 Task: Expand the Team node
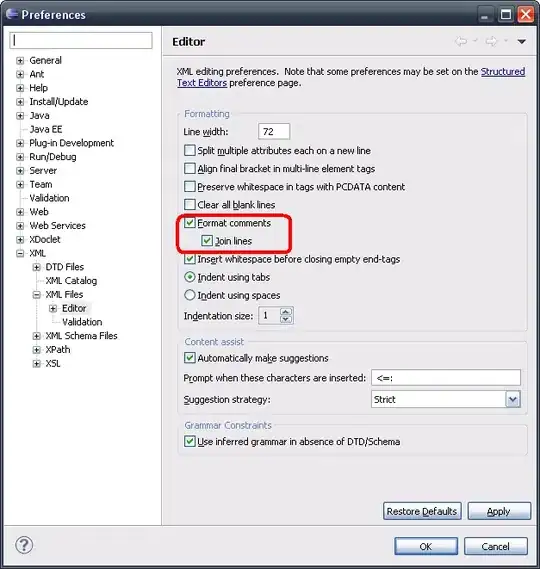(20, 185)
